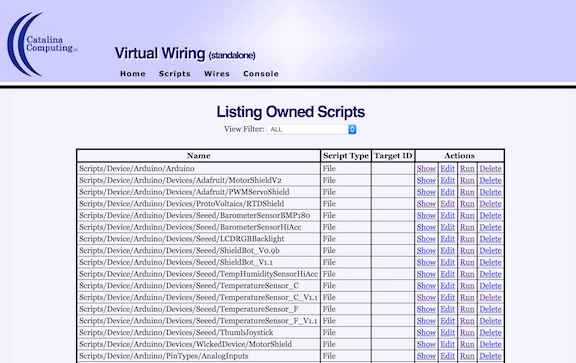Show the ShieldBot_V0.9b script
The height and width of the screenshot is (363, 576).
pos(426,251)
